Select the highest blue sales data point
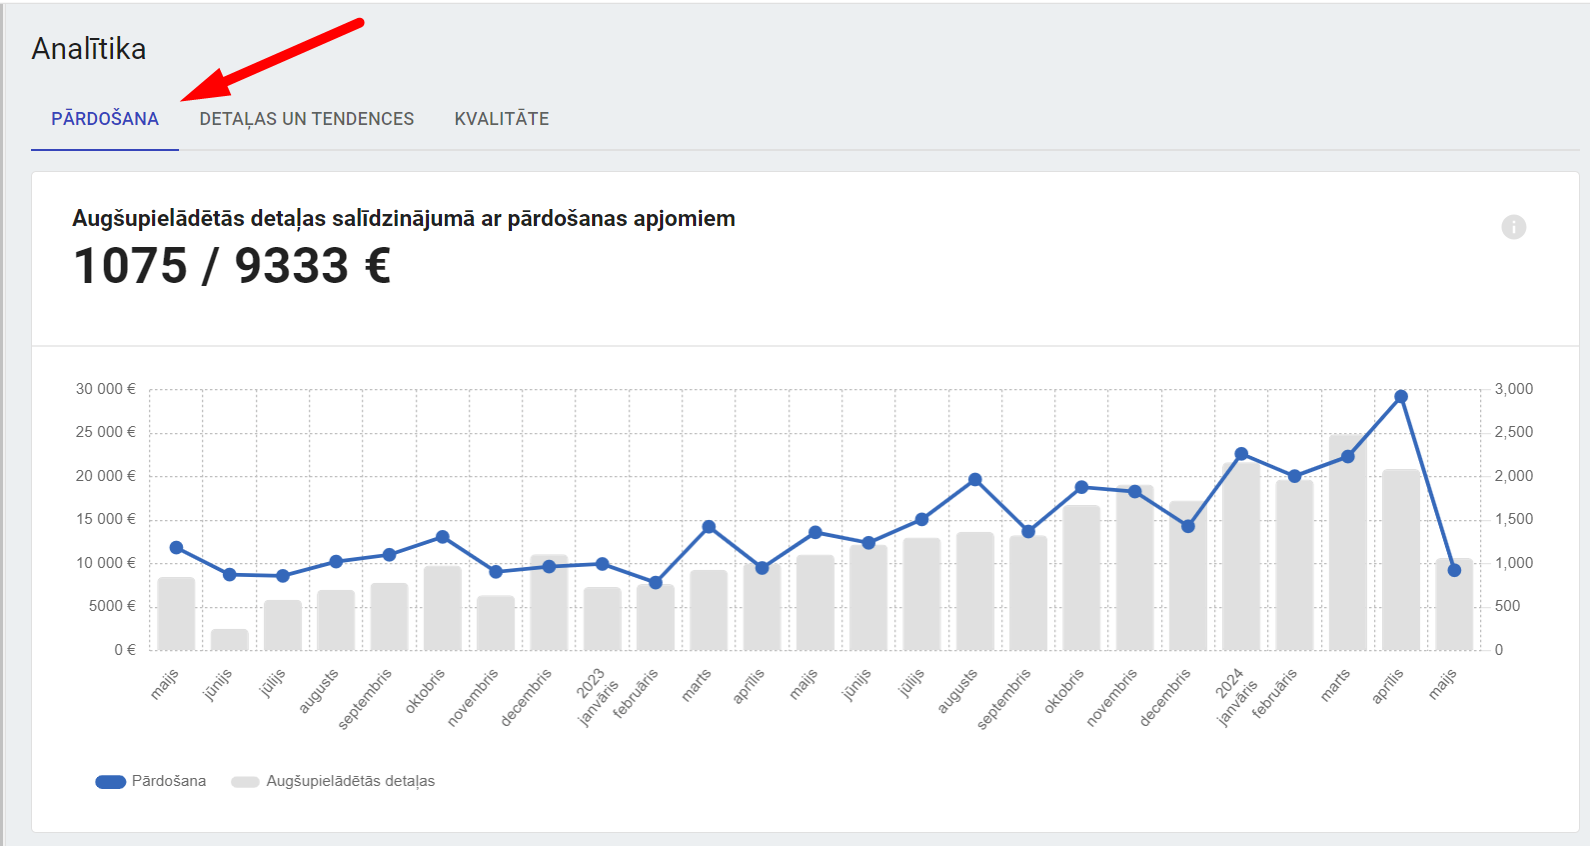1590x846 pixels. (1401, 397)
